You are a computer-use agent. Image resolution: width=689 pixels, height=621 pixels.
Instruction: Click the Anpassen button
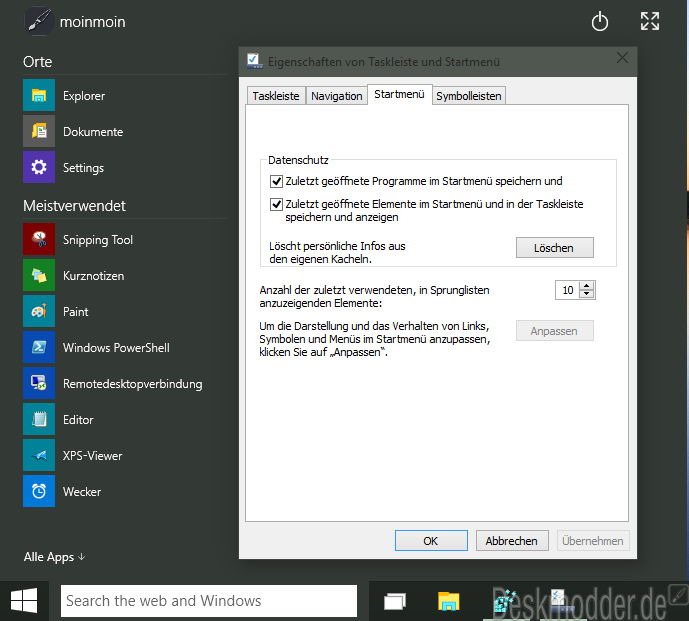click(554, 331)
